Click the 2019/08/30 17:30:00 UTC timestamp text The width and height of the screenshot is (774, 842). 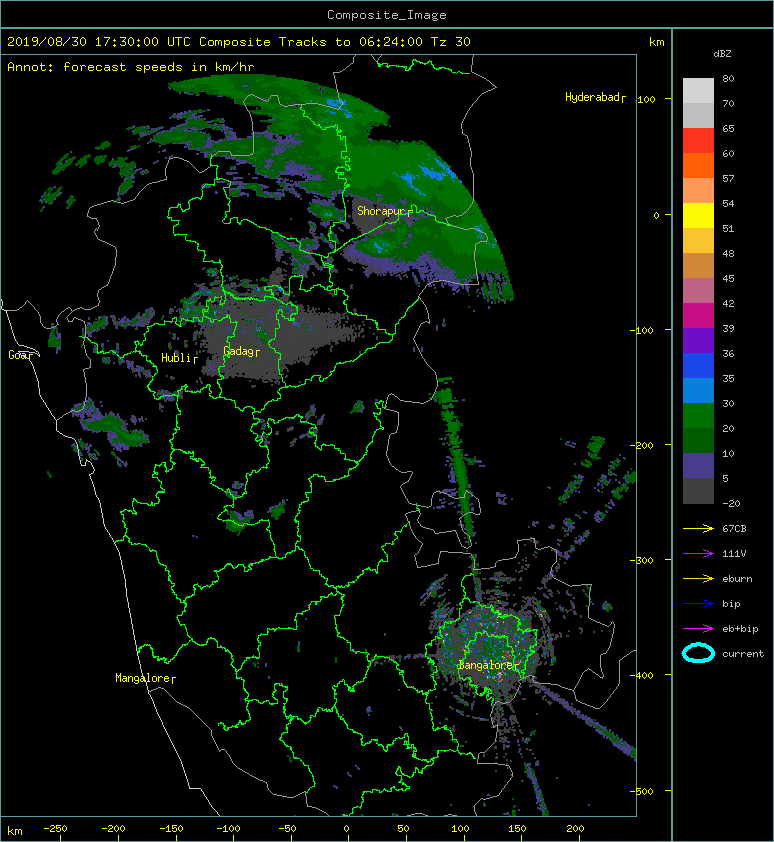tap(99, 42)
